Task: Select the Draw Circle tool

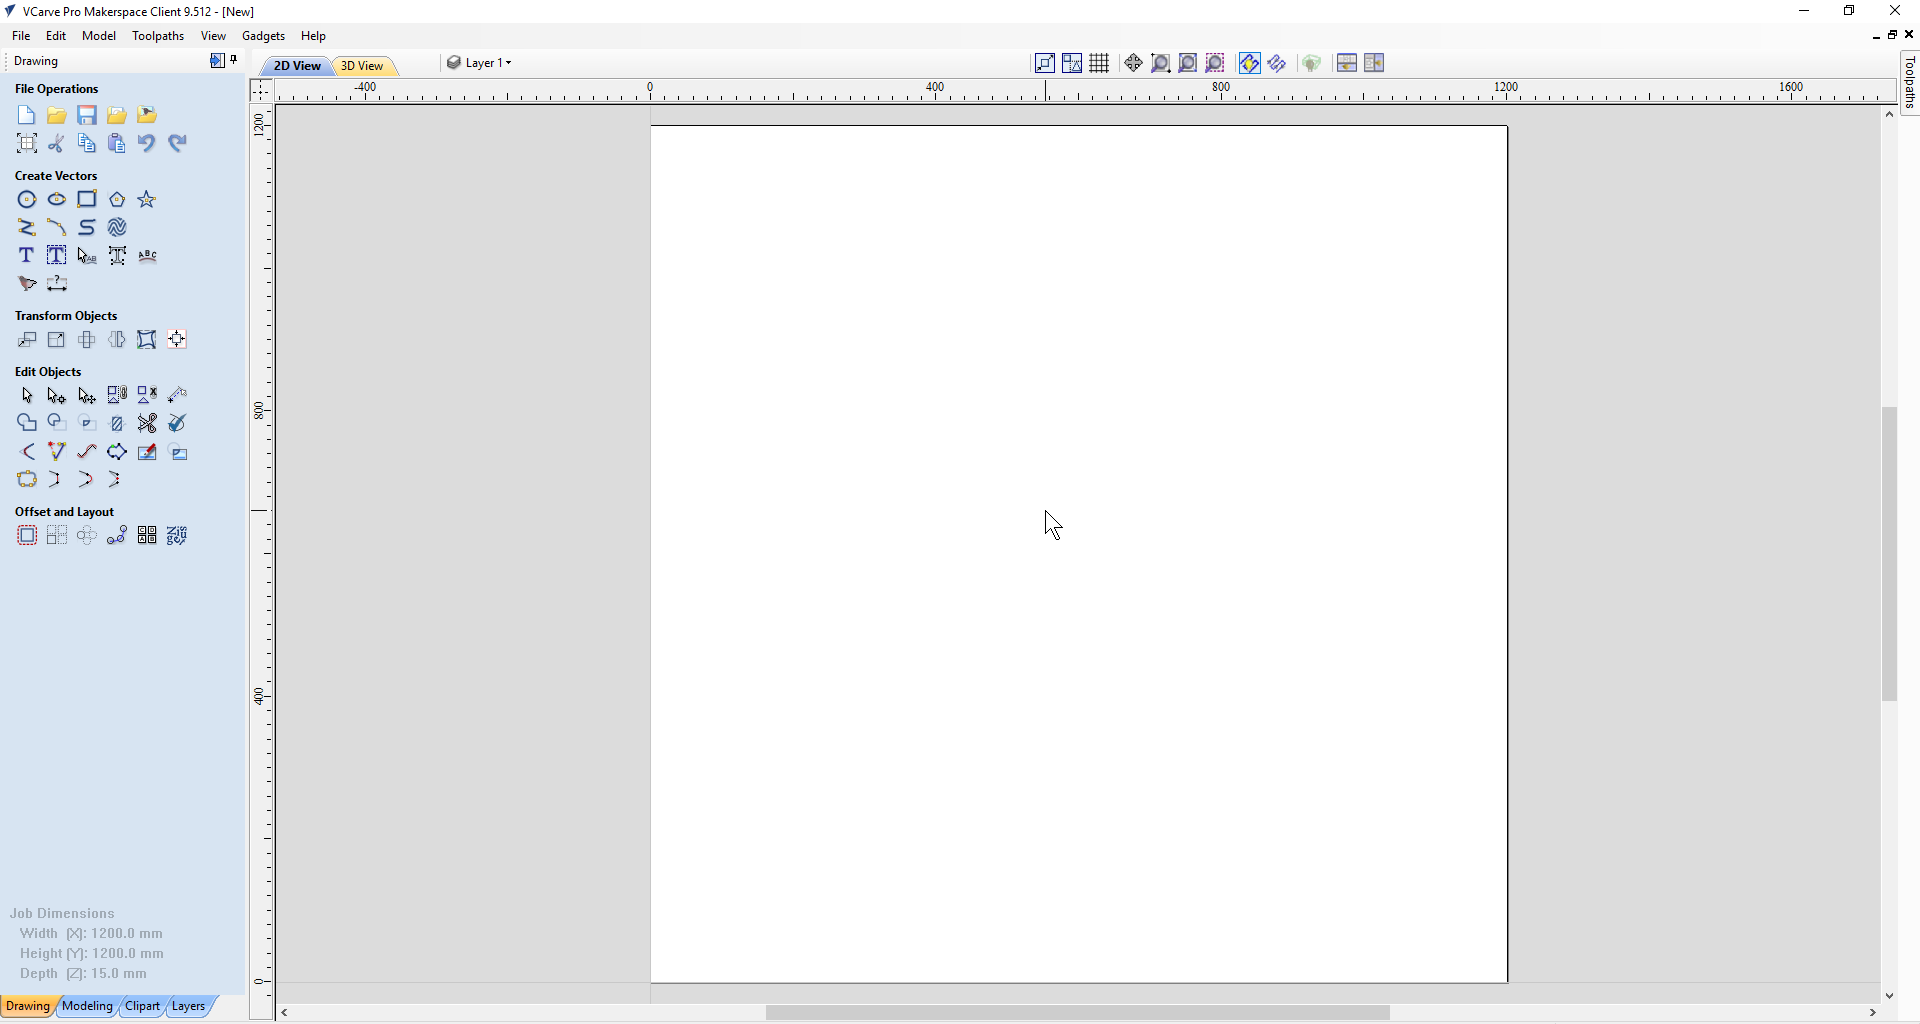Action: click(x=27, y=200)
